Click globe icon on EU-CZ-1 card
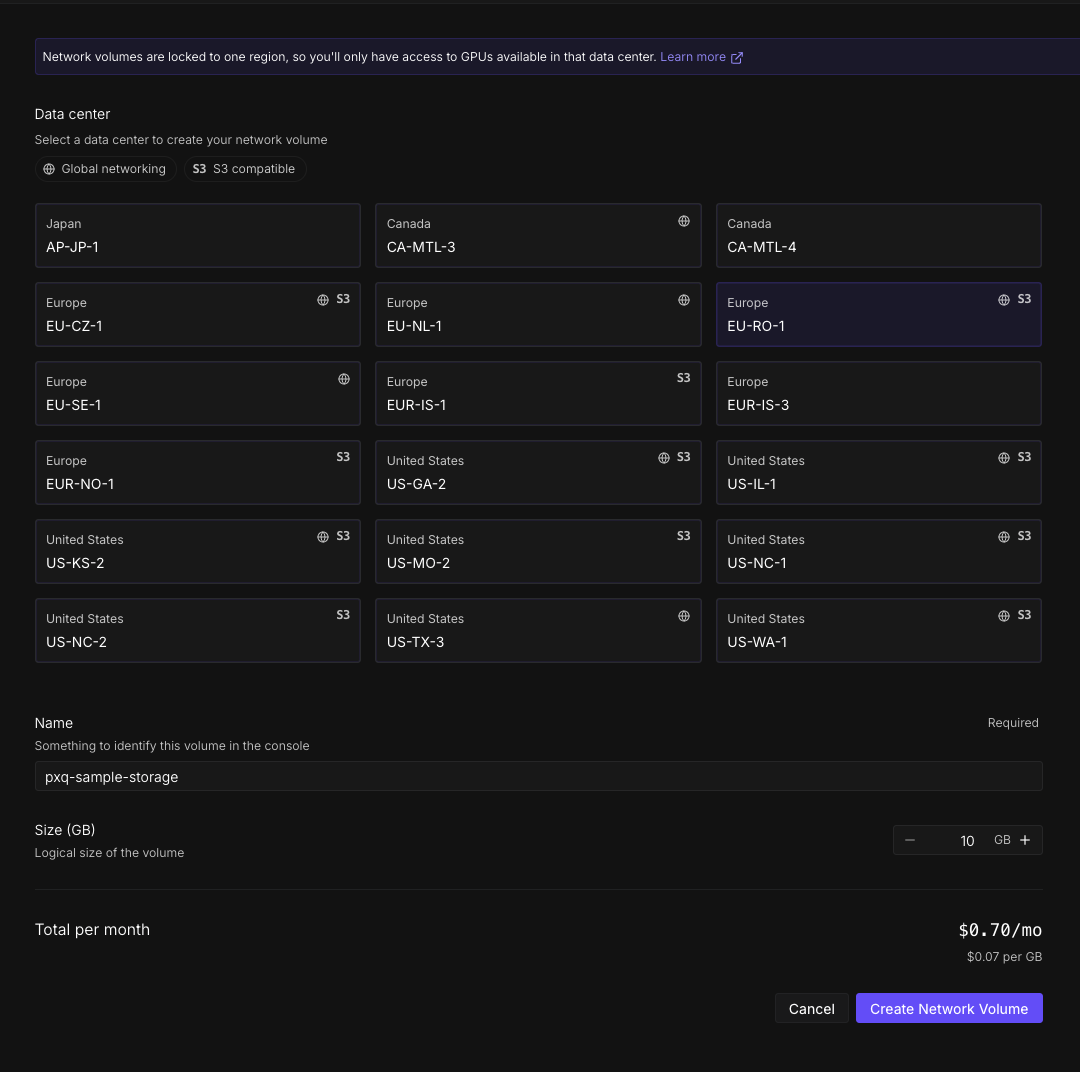This screenshot has width=1080, height=1072. click(x=322, y=300)
